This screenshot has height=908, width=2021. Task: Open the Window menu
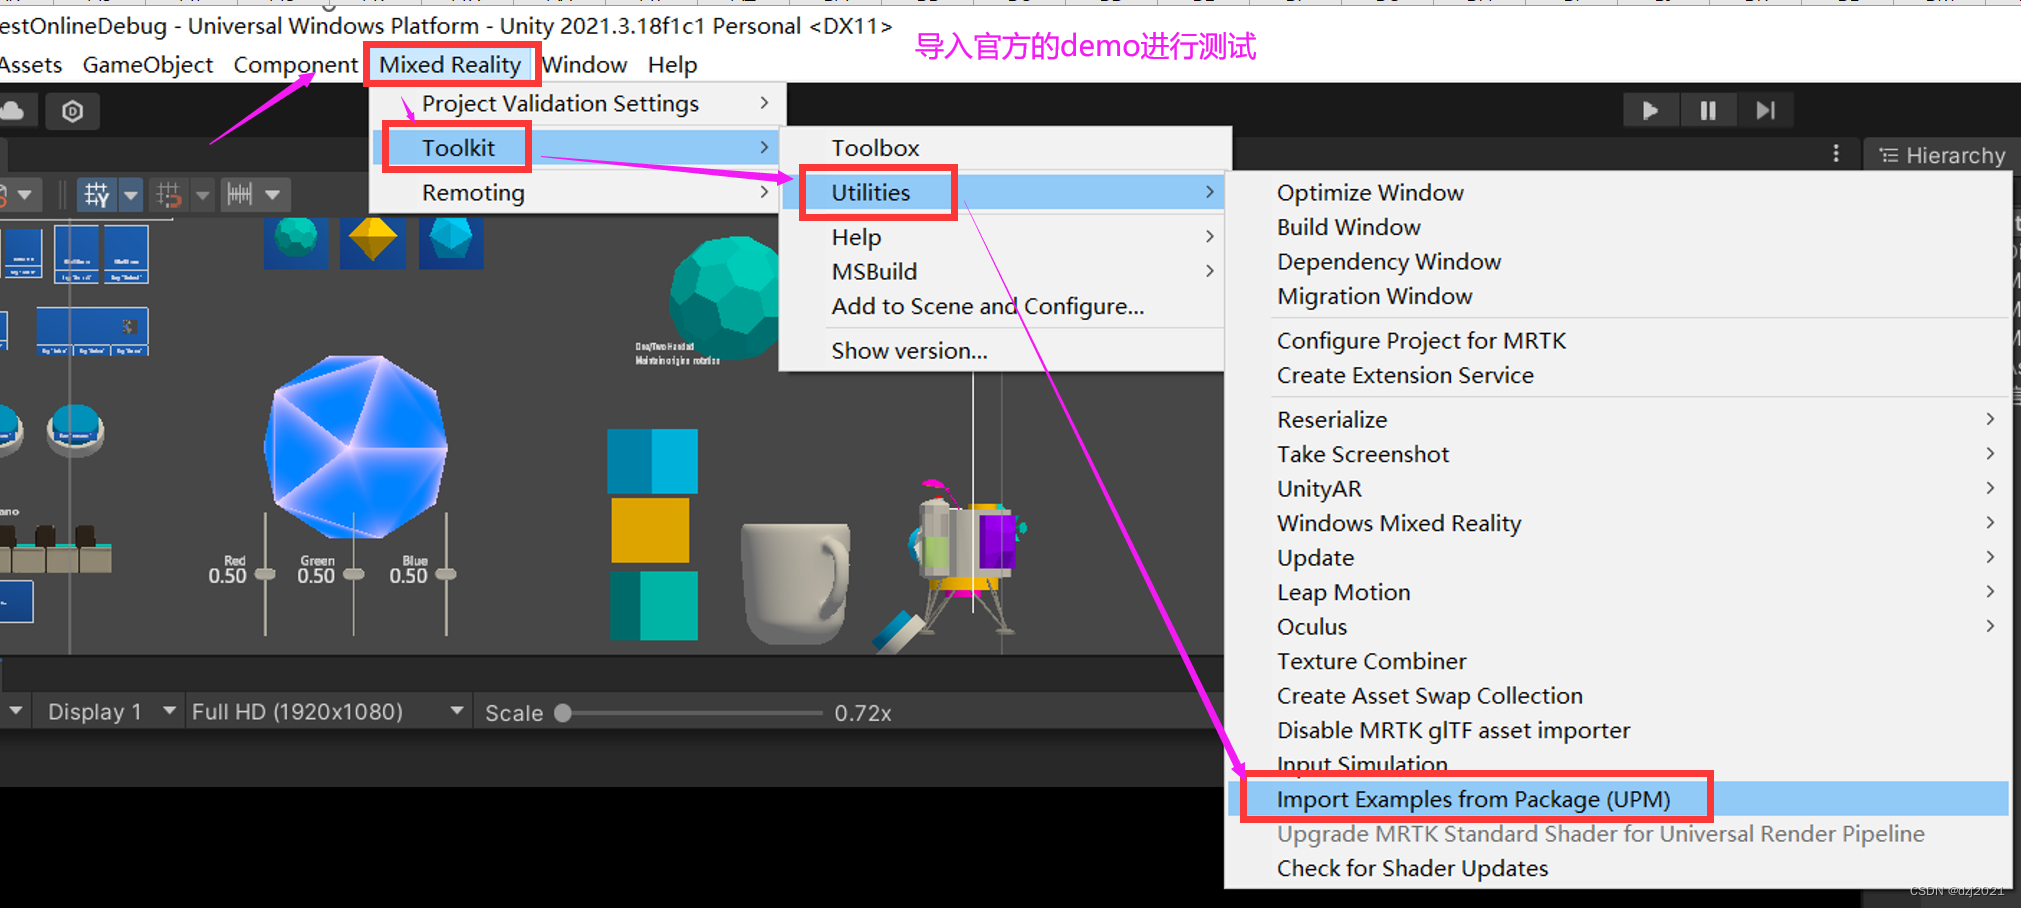[x=585, y=65]
